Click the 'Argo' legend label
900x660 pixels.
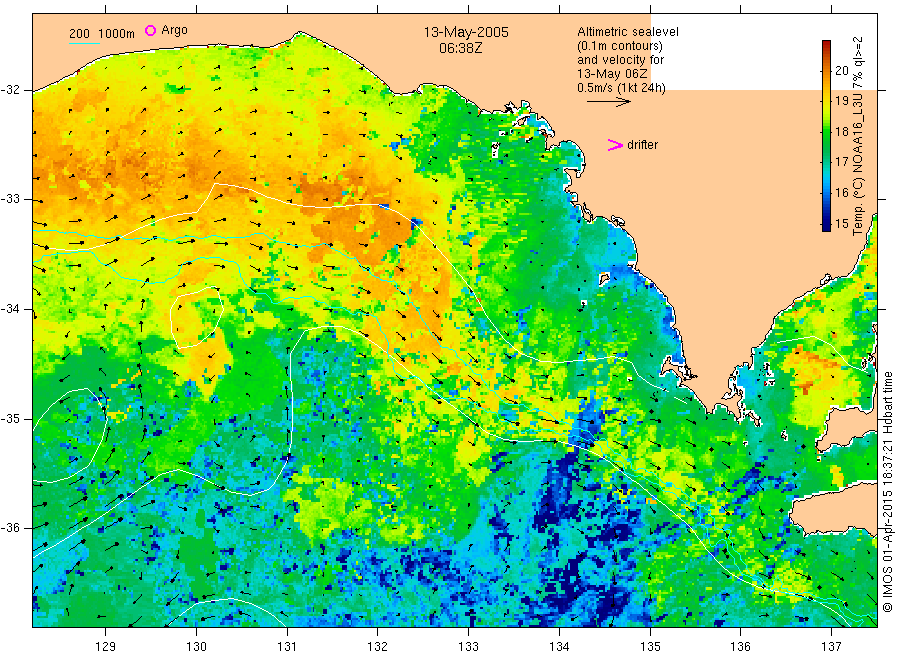pyautogui.click(x=174, y=30)
